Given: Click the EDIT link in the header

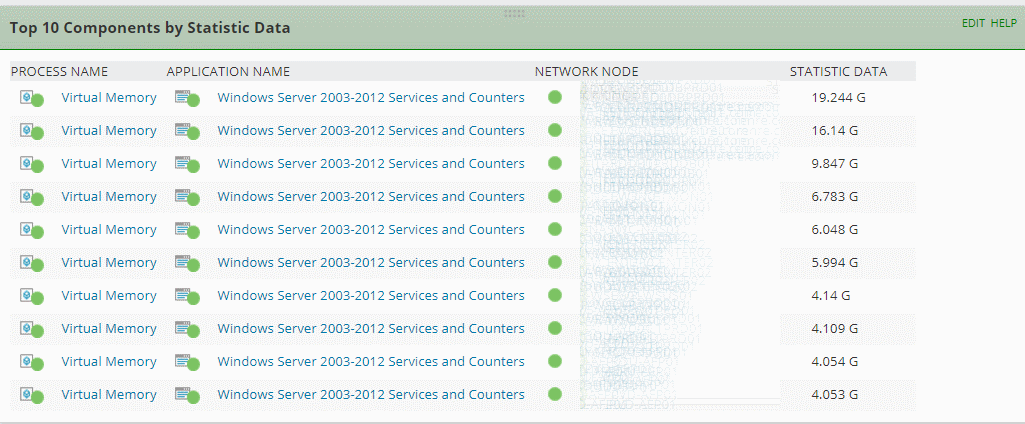Looking at the screenshot, I should point(973,23).
